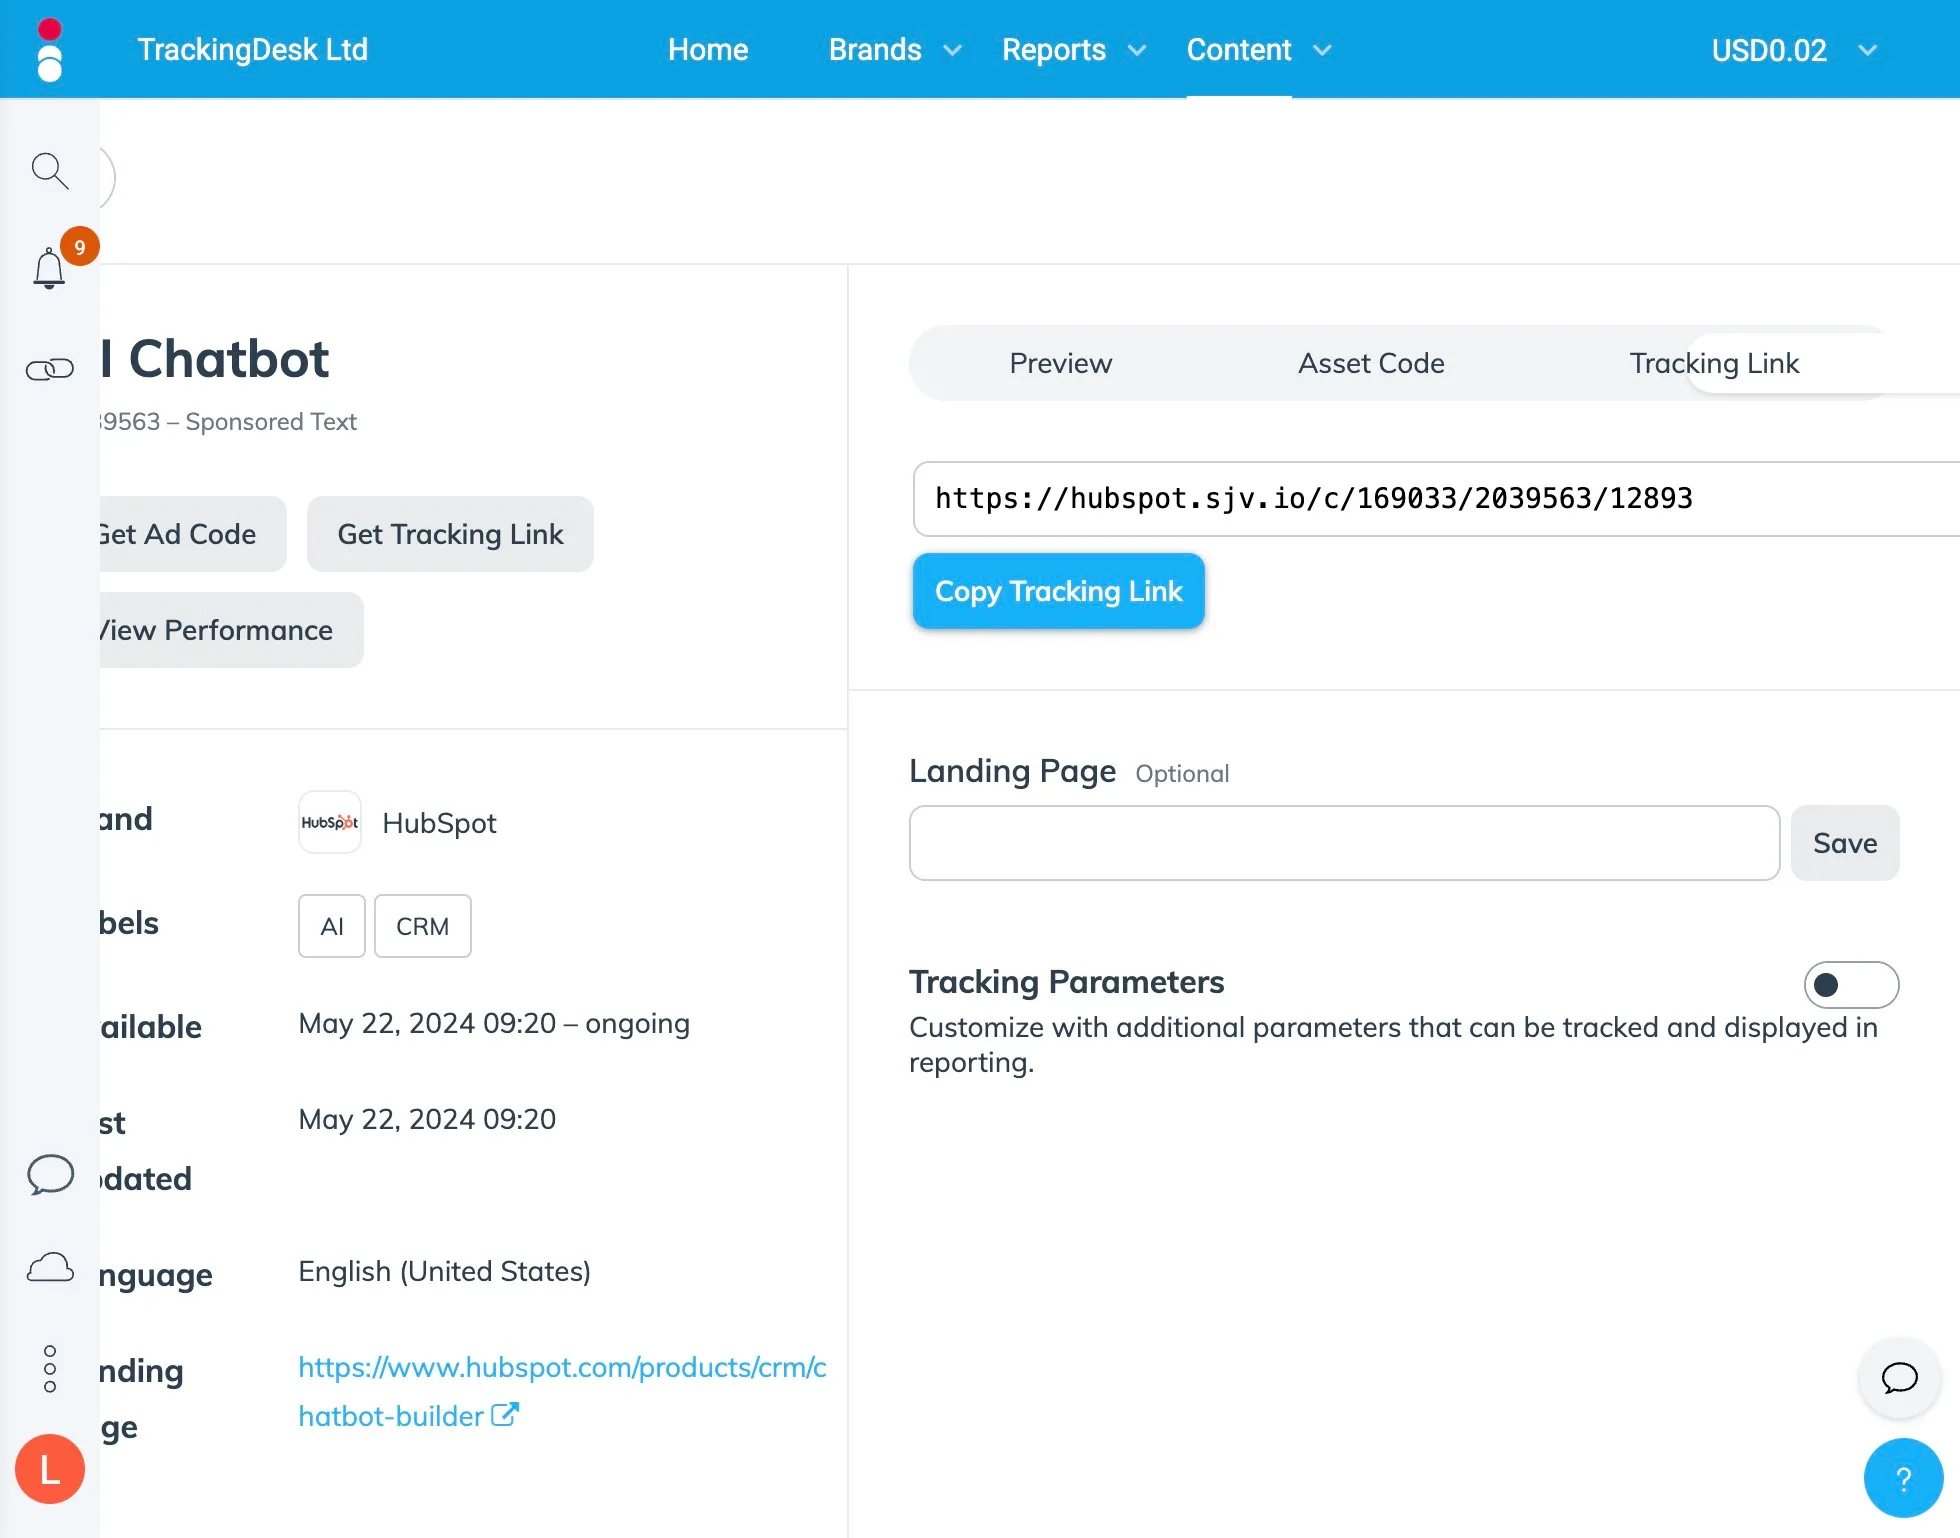Click the TrackingDesk logo icon
Image resolution: width=1960 pixels, height=1538 pixels.
(49, 50)
